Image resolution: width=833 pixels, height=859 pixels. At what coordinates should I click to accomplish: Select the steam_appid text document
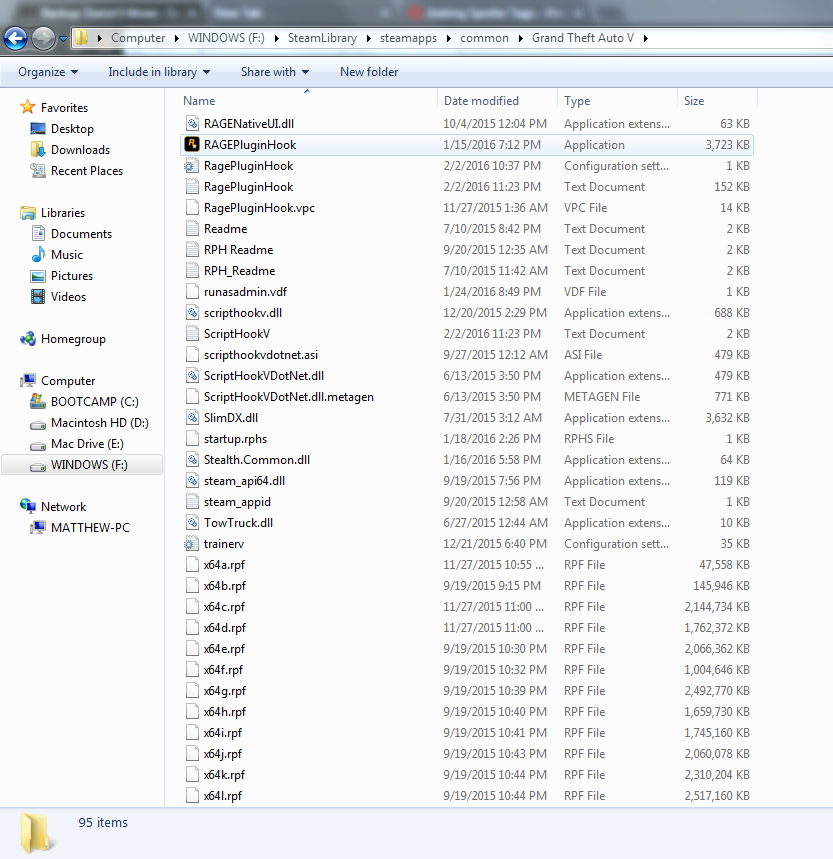click(x=467, y=502)
